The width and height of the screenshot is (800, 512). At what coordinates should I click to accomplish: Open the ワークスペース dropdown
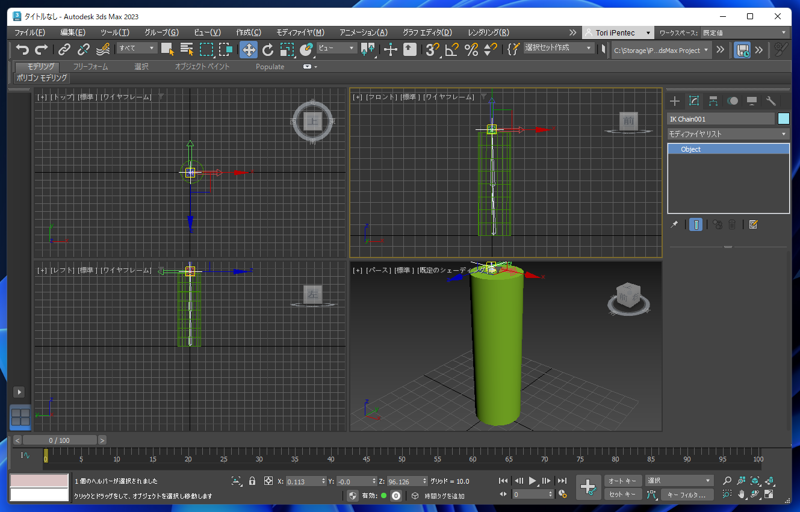(744, 33)
